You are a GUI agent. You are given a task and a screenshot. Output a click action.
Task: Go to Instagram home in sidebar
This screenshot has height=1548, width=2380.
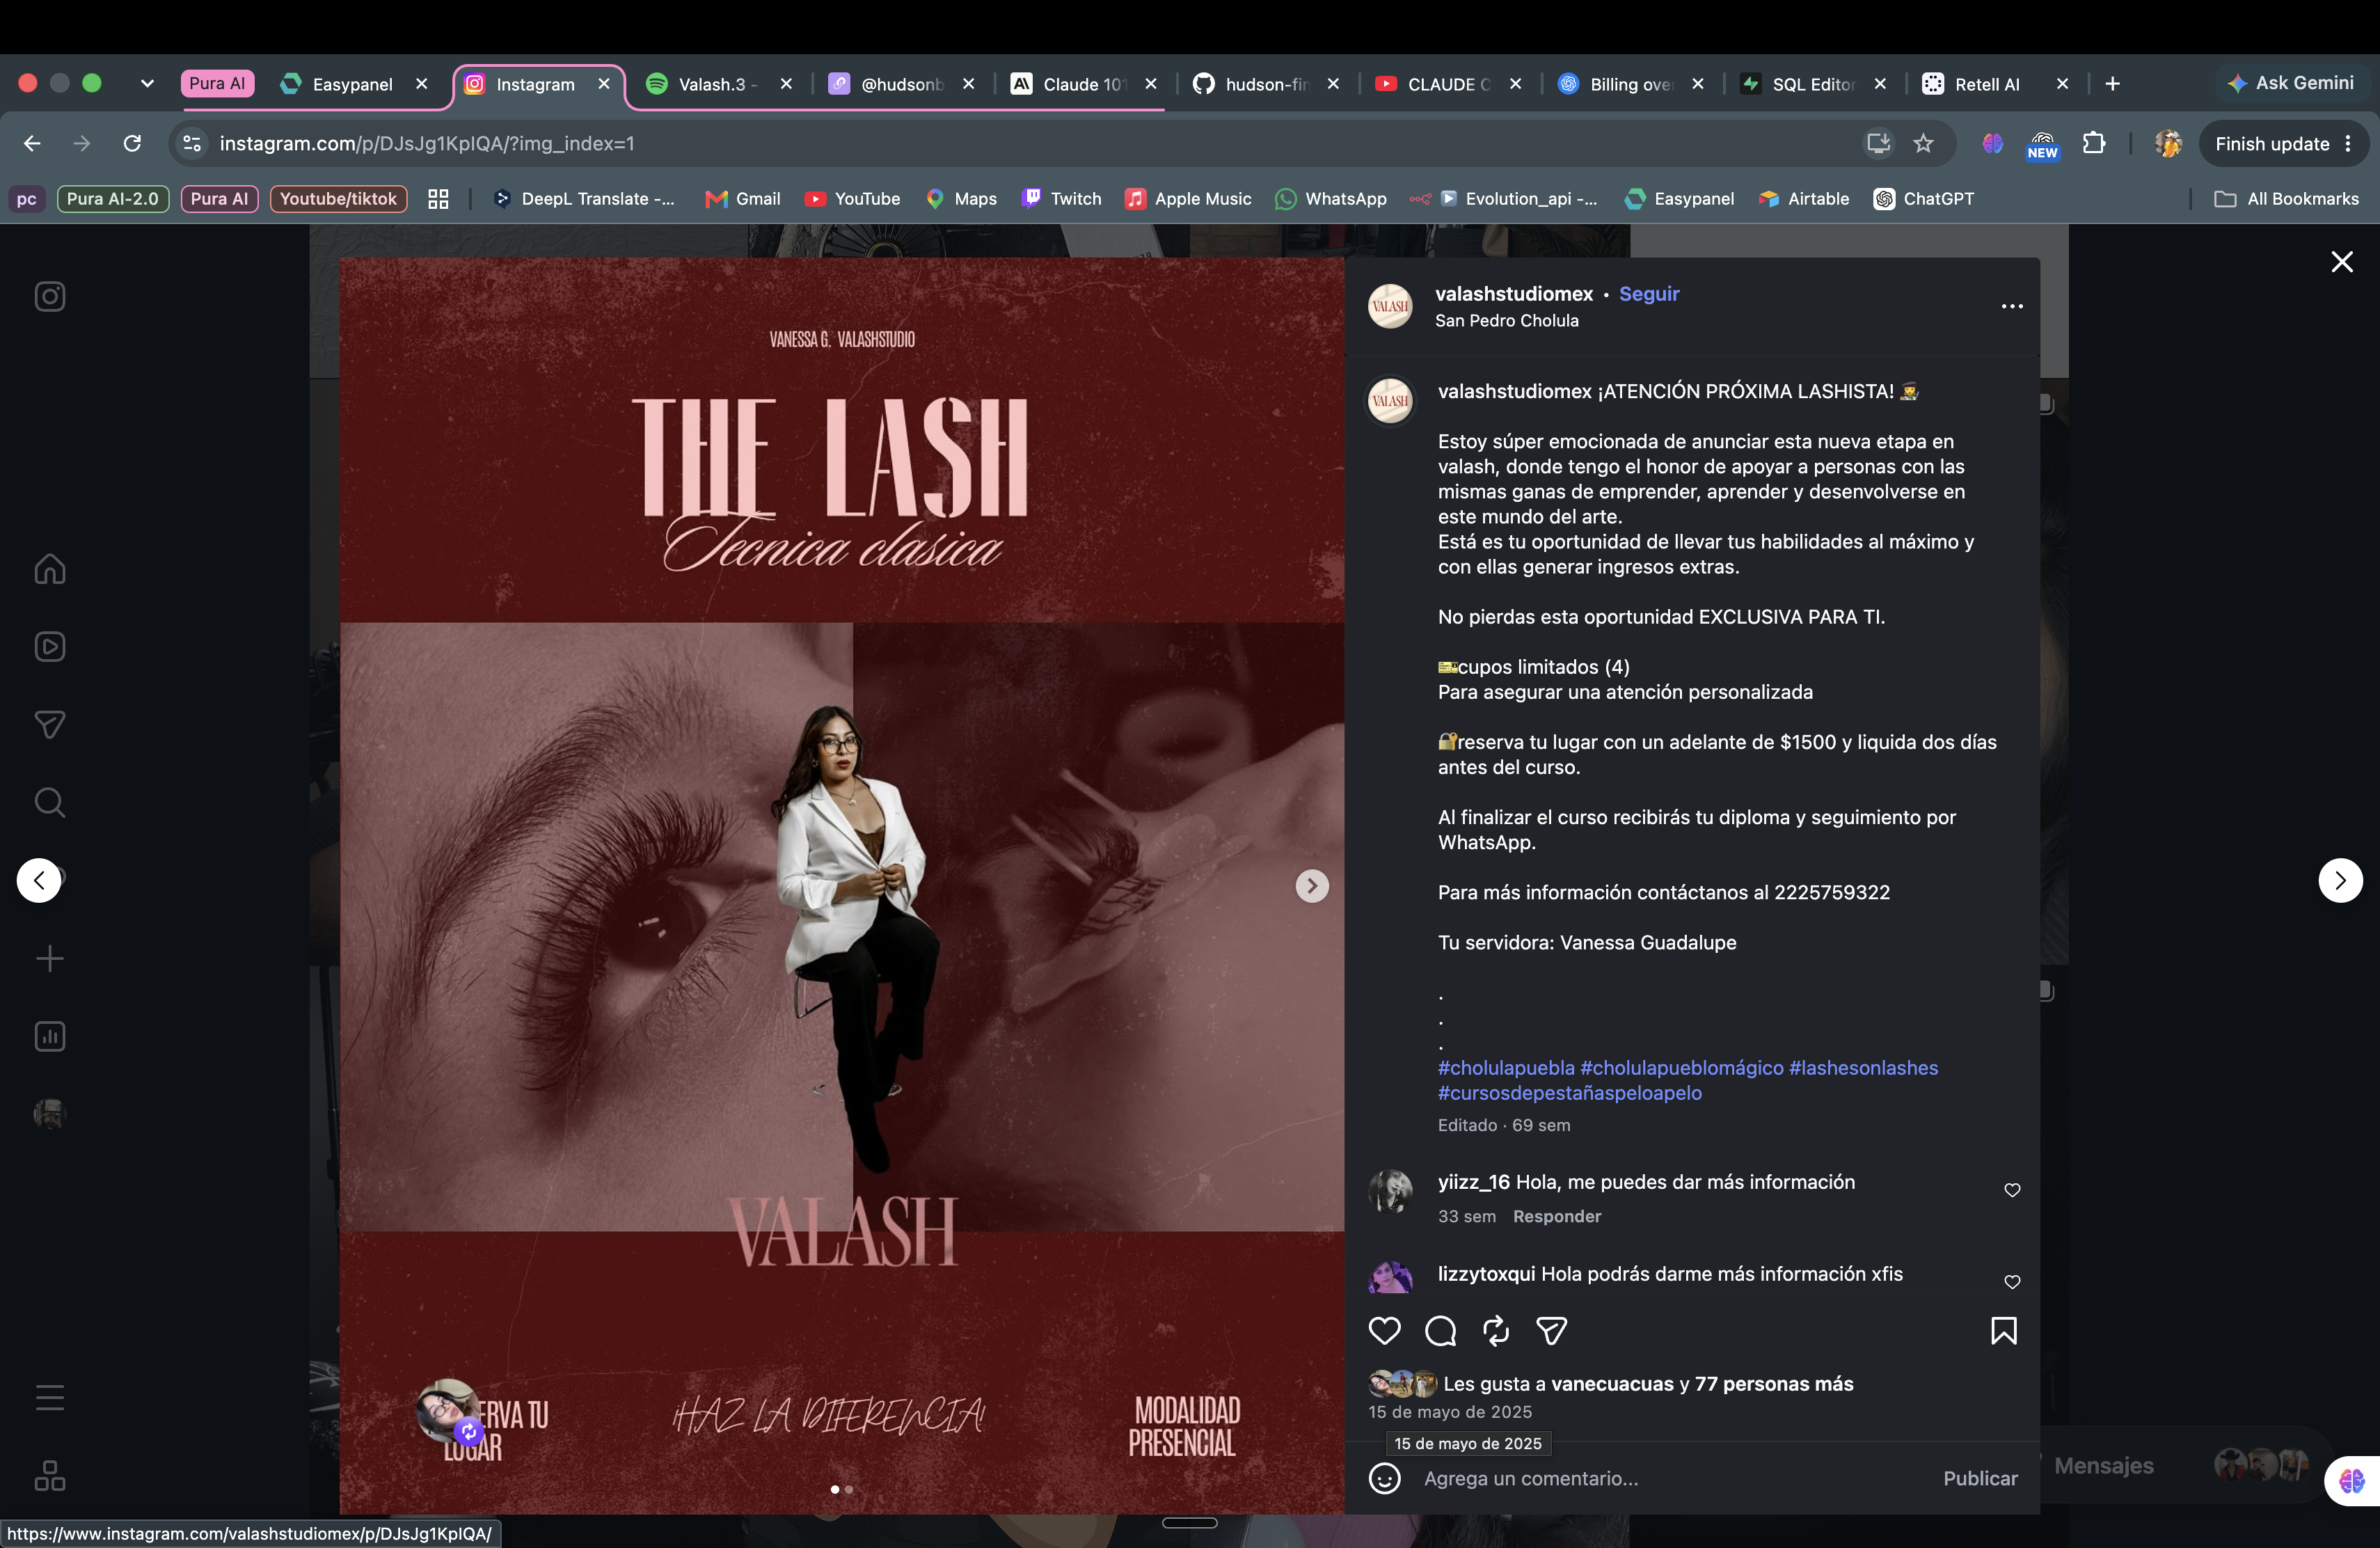click(50, 569)
